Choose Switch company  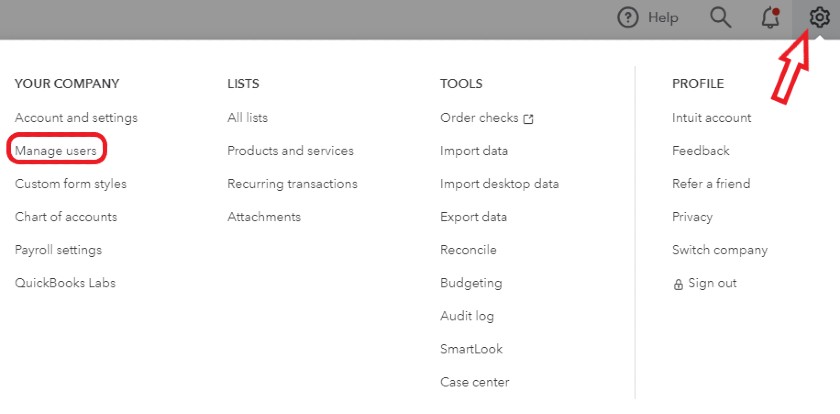pyautogui.click(x=720, y=250)
